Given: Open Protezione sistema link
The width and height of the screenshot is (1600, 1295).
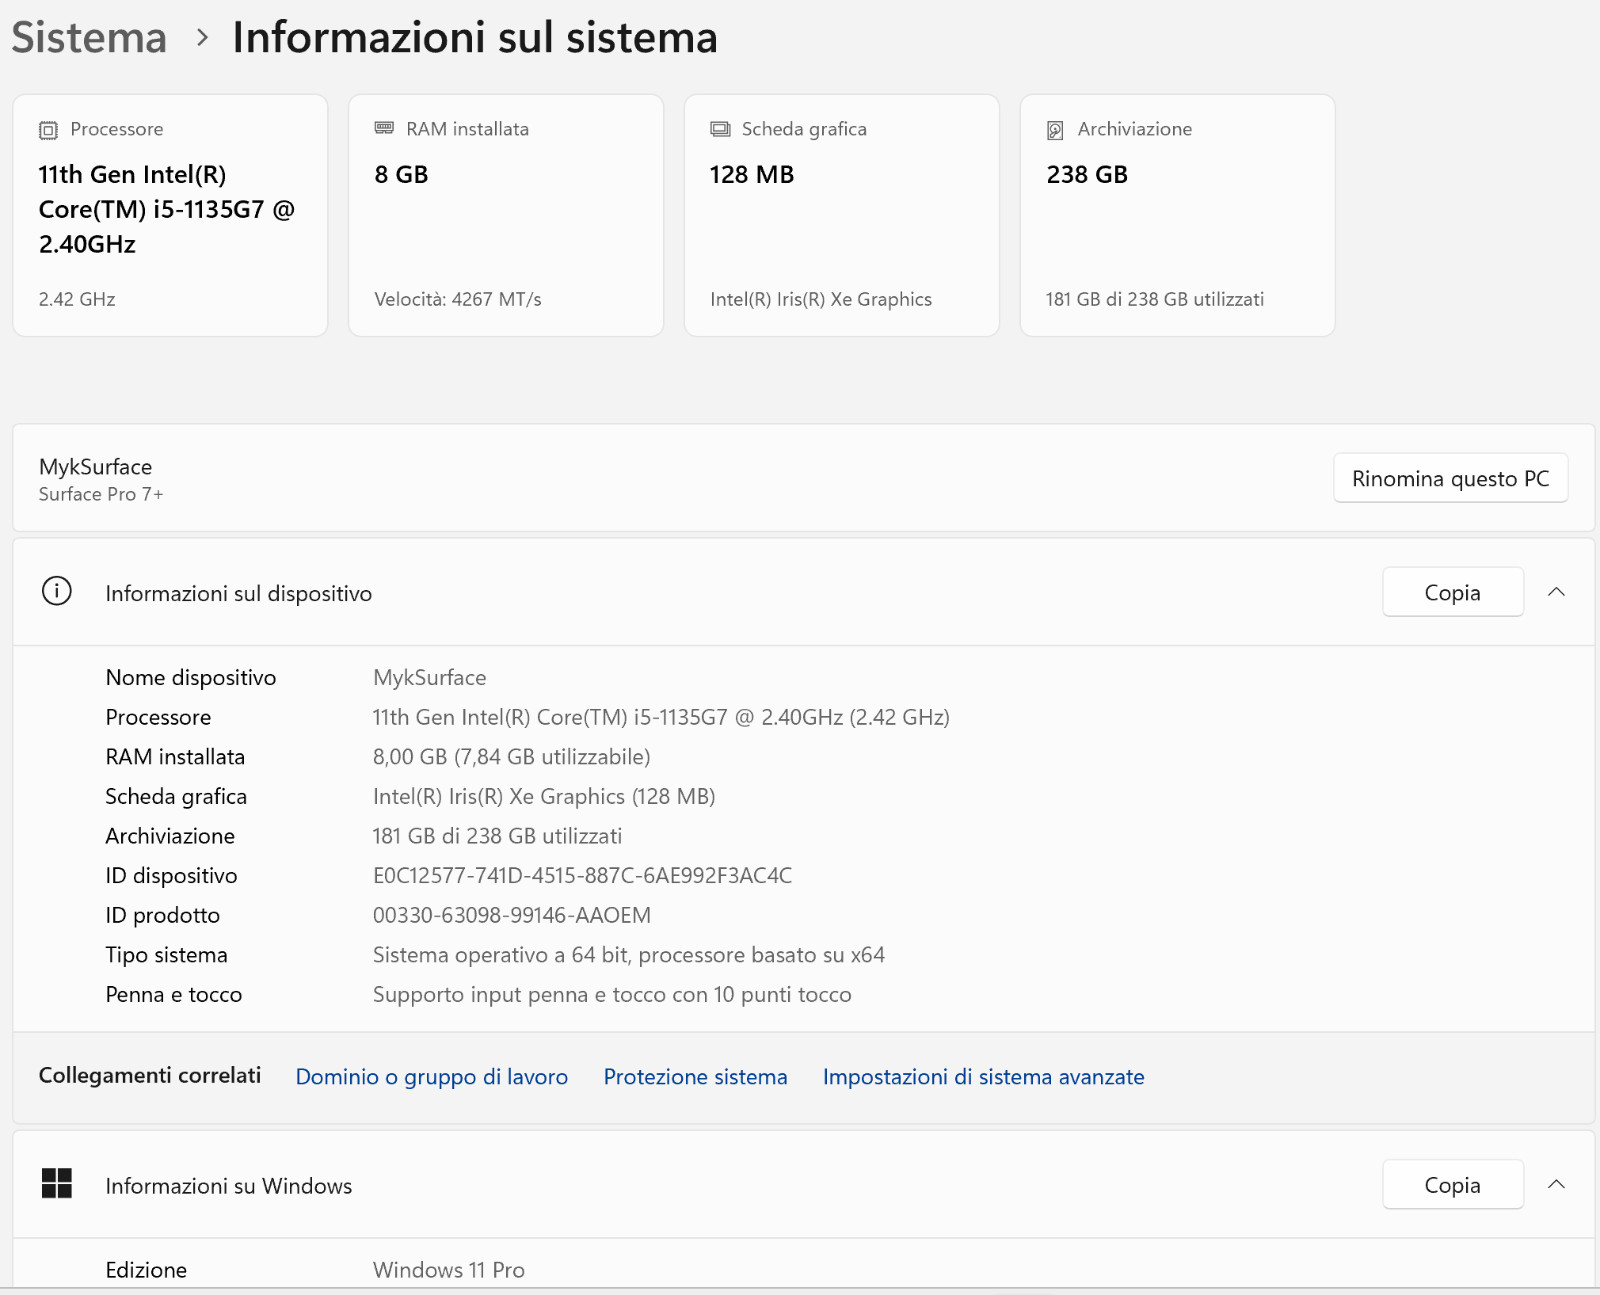Looking at the screenshot, I should 695,1077.
